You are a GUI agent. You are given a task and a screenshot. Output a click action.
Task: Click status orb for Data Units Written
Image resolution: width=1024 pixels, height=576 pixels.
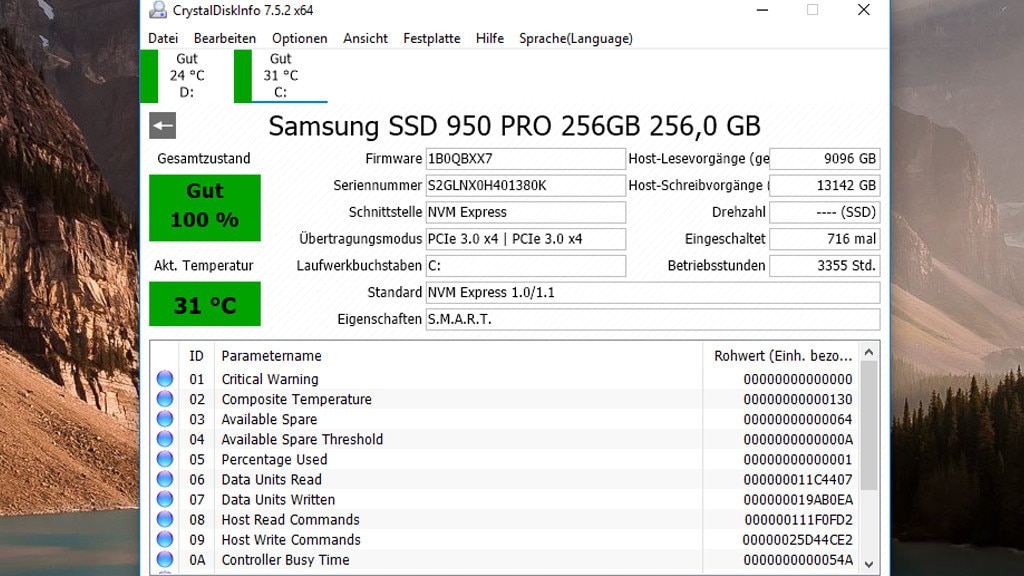pos(165,499)
